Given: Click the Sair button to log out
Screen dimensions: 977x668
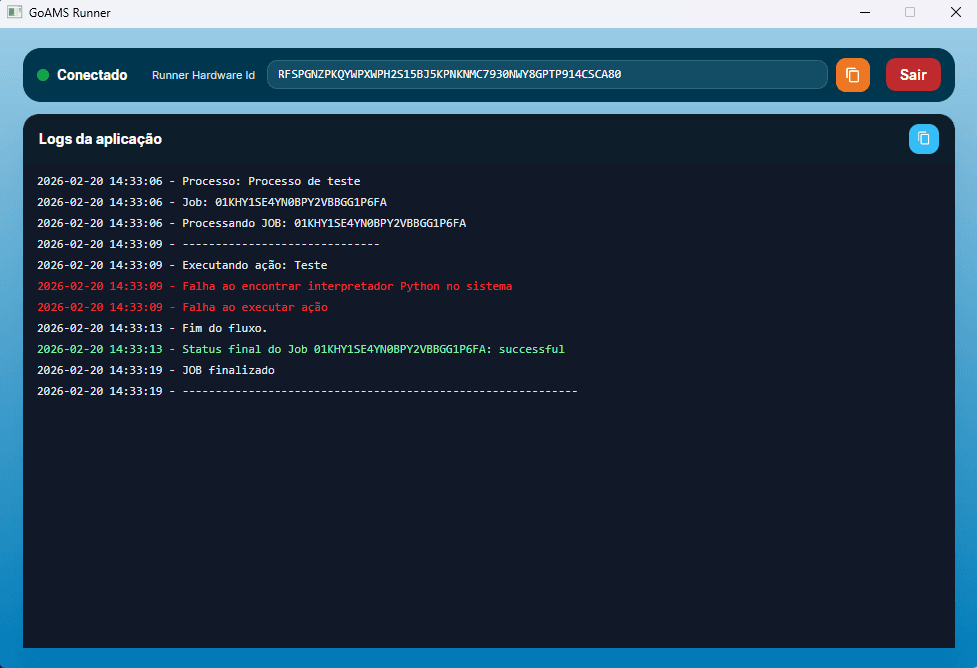Looking at the screenshot, I should coord(913,75).
